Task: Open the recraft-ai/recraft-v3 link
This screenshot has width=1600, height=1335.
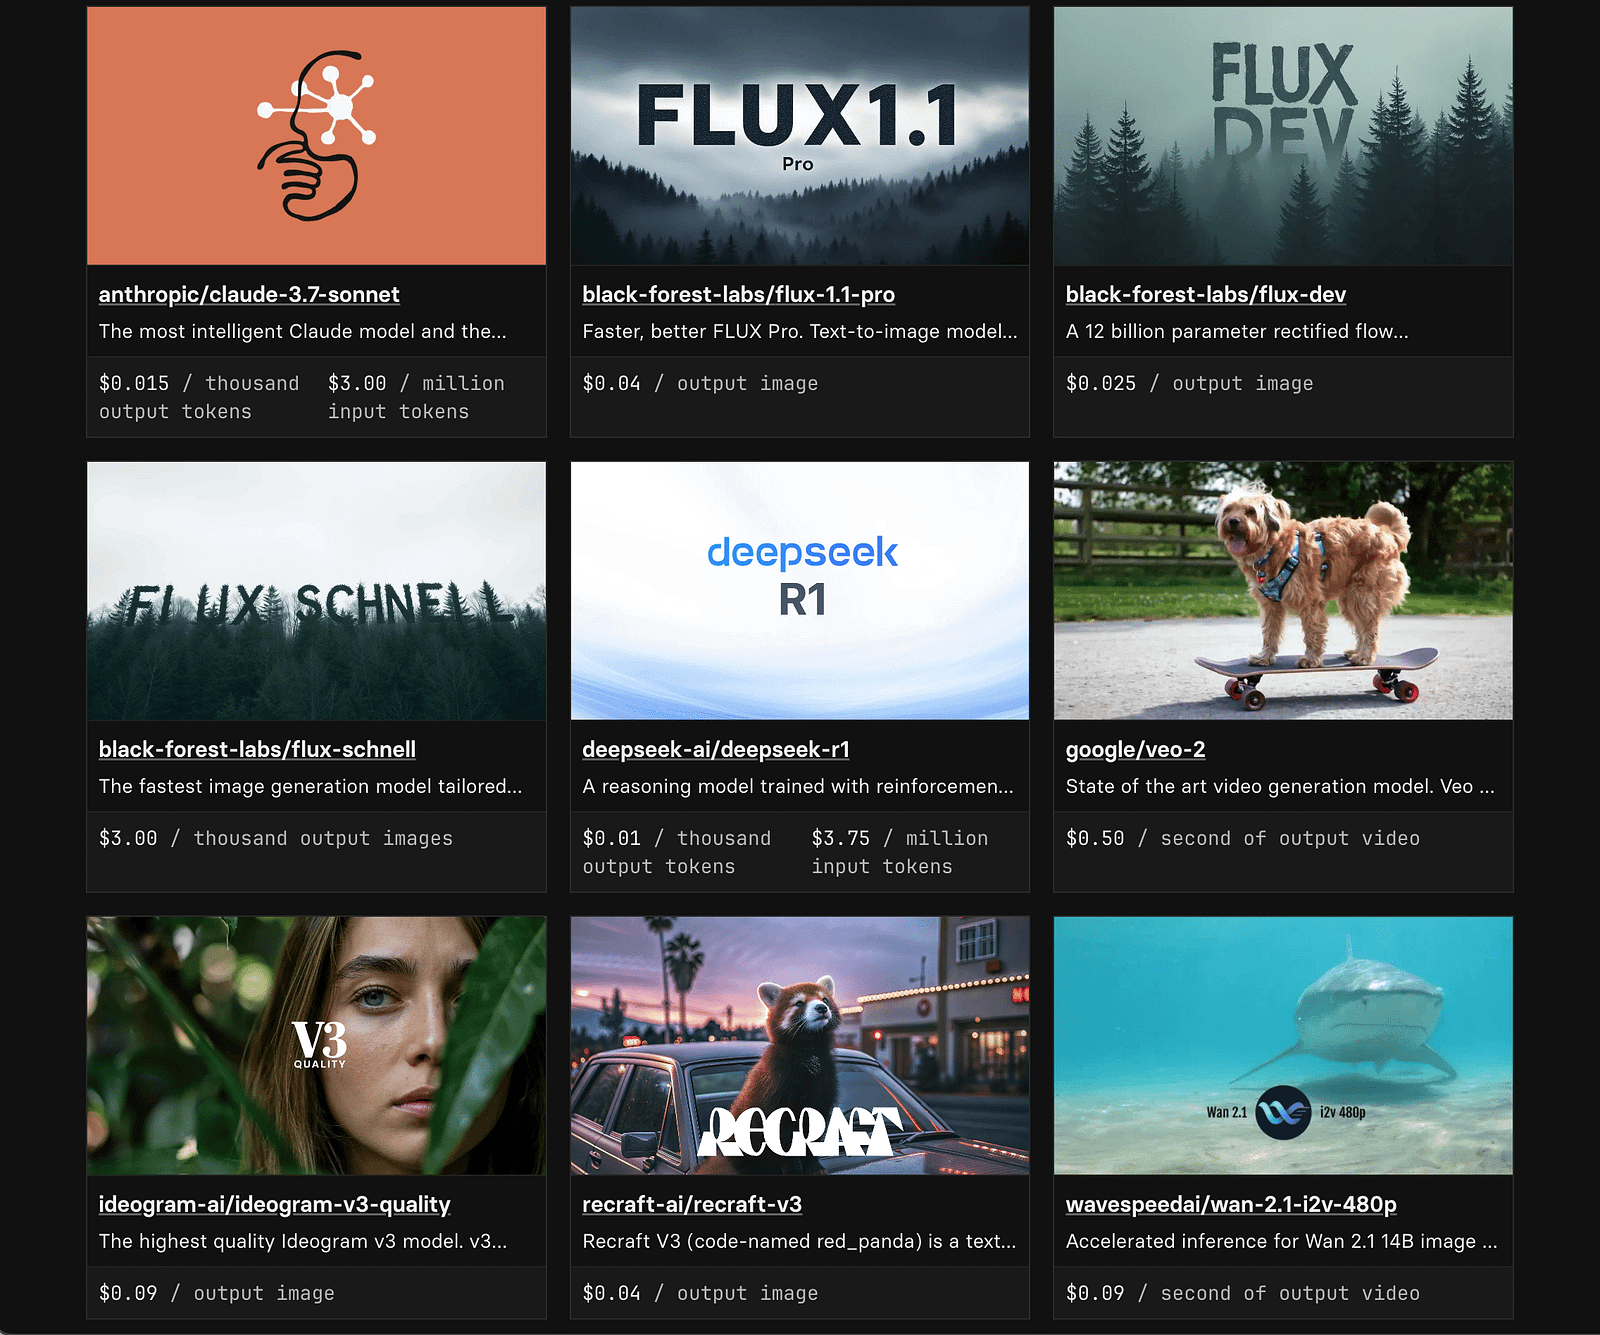Action: point(692,1205)
